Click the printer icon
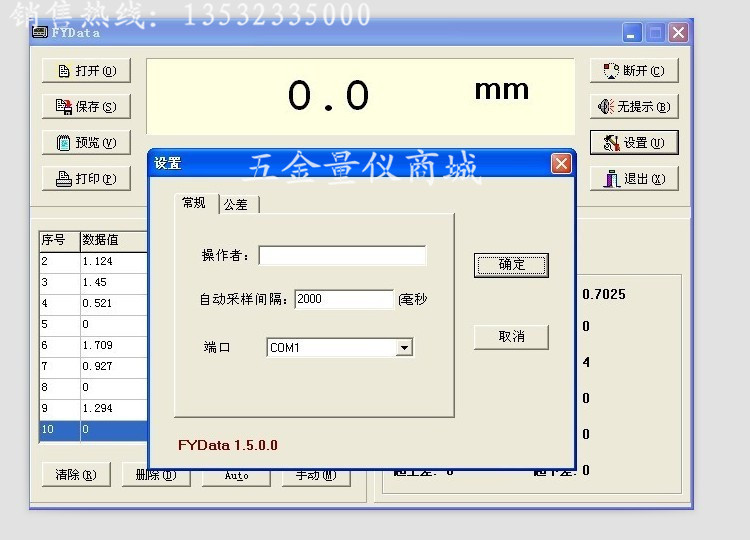 tap(64, 179)
